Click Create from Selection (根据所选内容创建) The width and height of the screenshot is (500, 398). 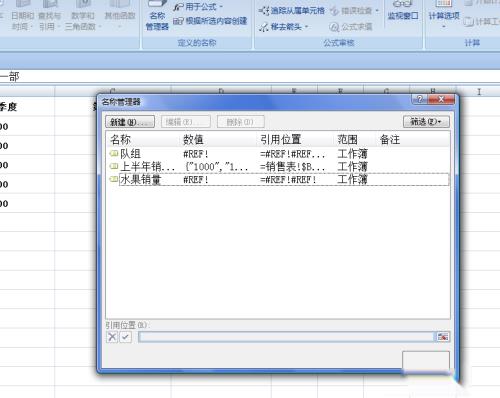210,21
